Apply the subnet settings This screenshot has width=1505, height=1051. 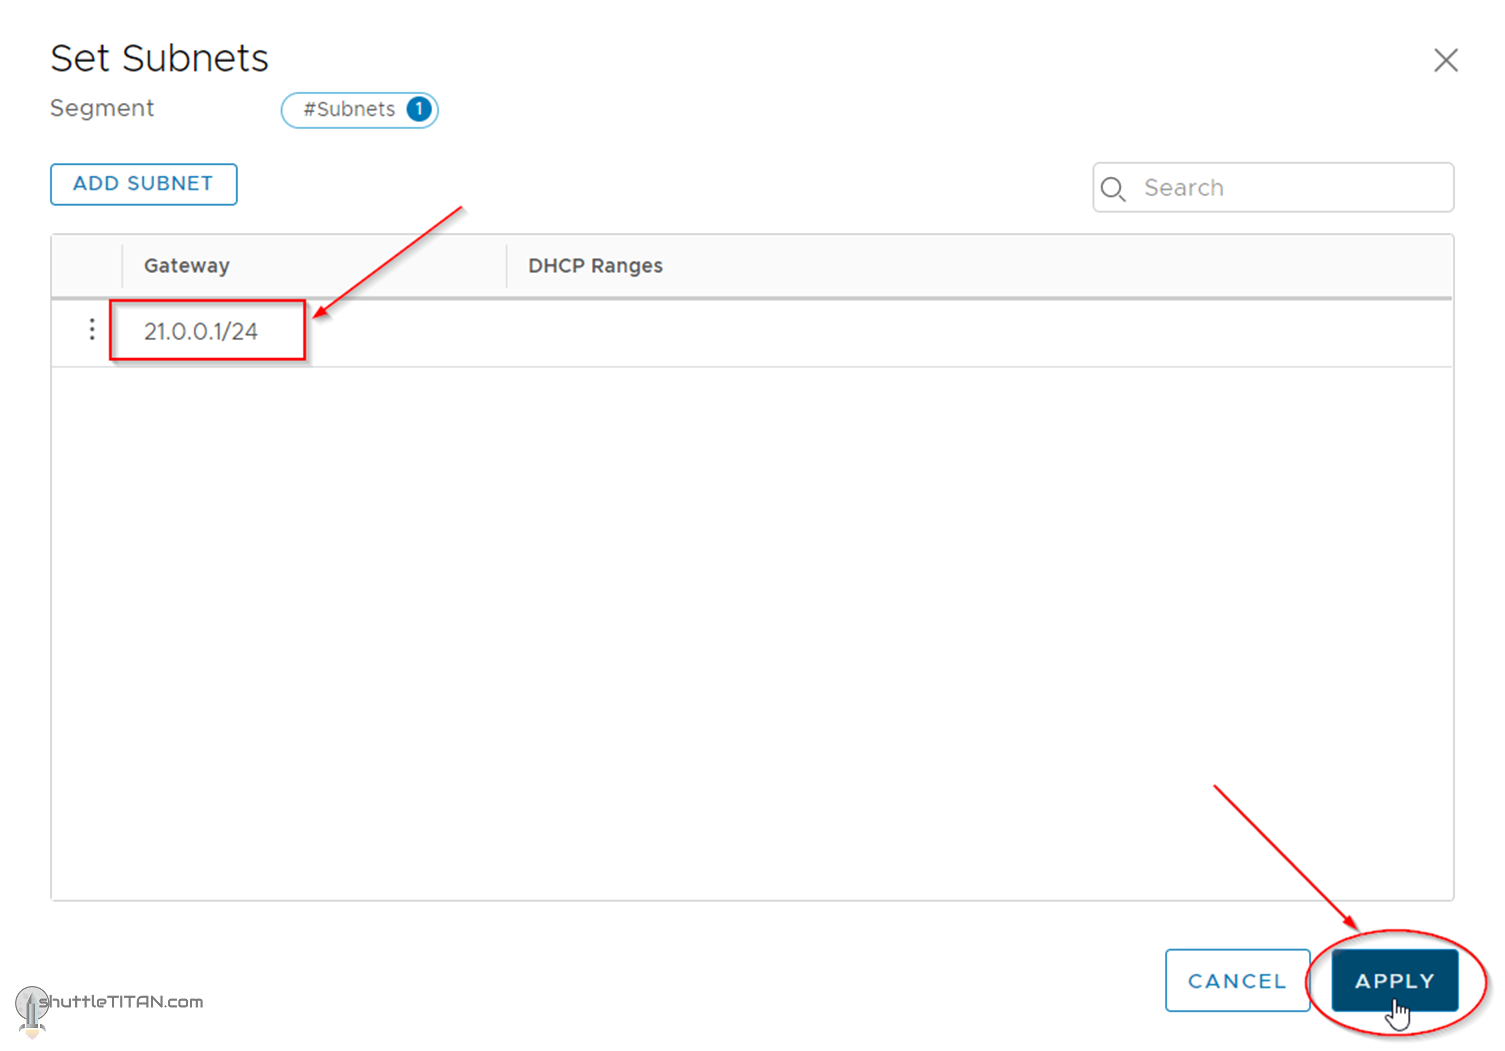click(x=1394, y=981)
